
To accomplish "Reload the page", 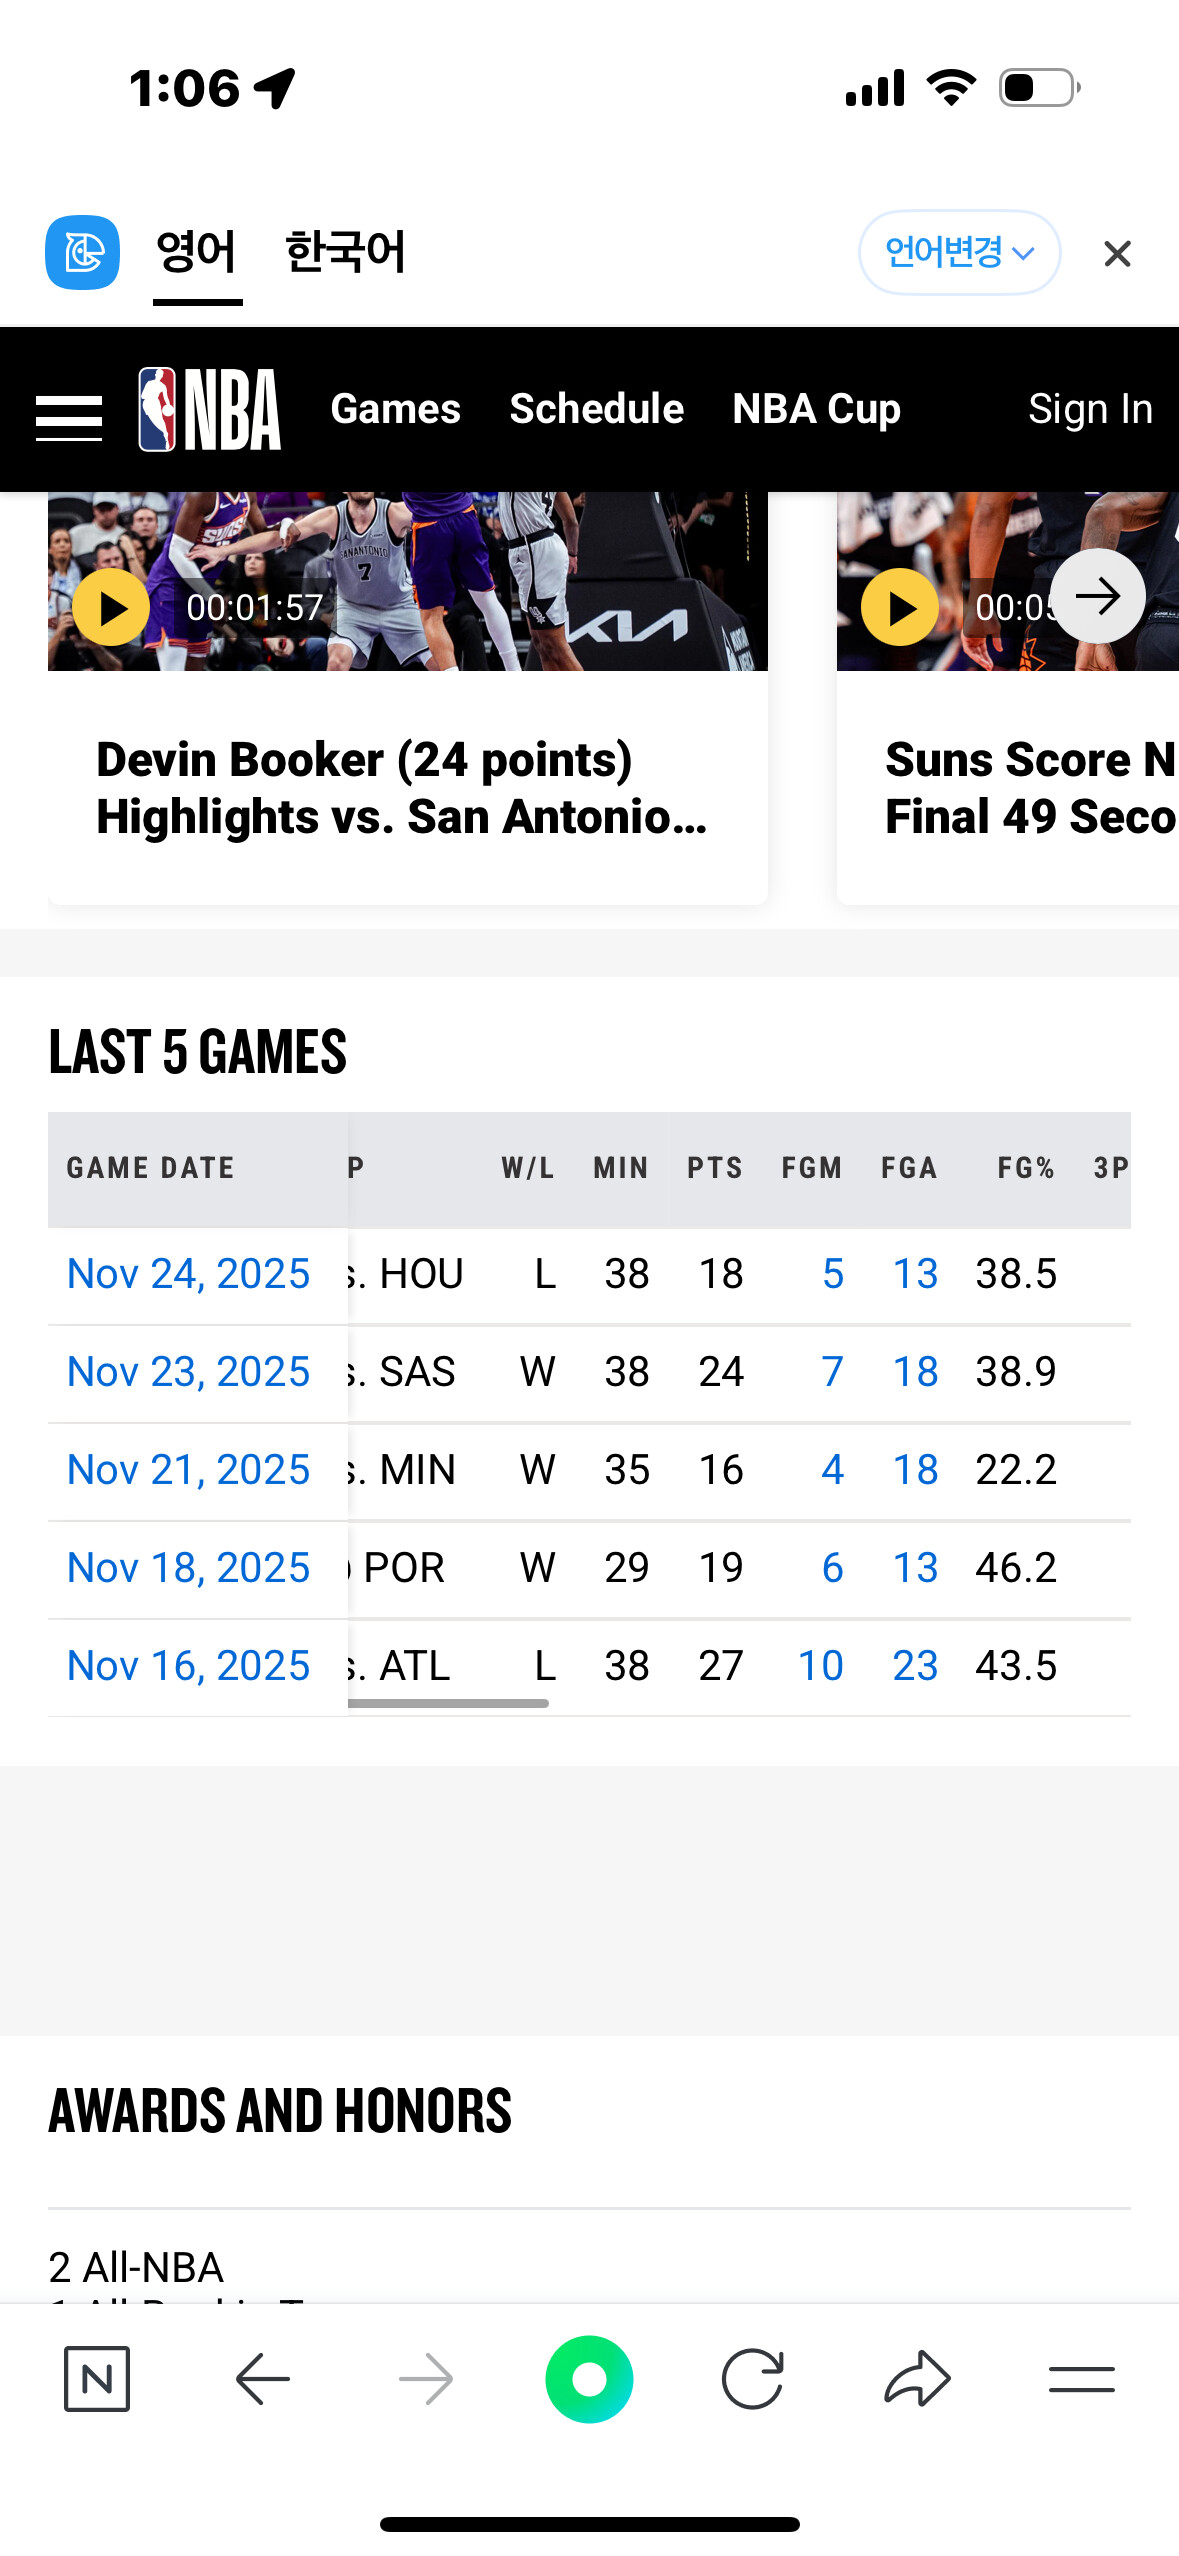I will (x=752, y=2378).
